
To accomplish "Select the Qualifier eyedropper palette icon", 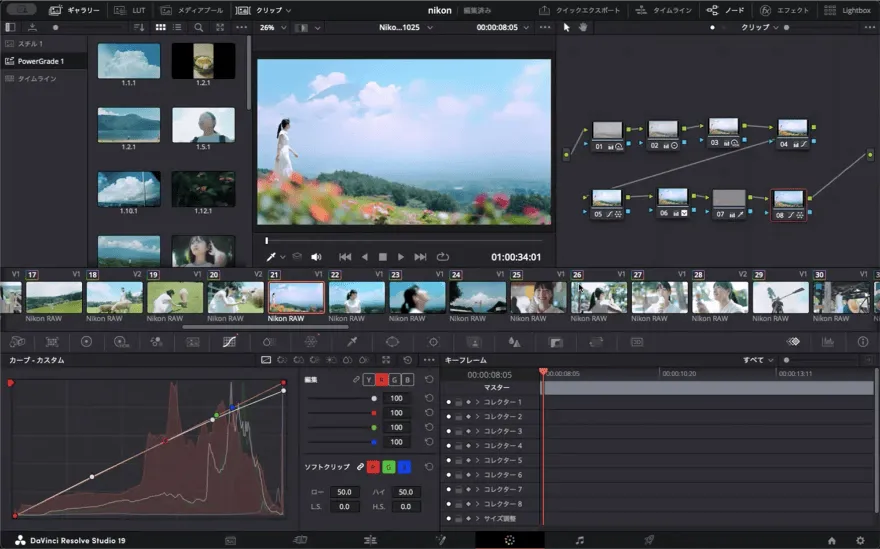I will click(351, 341).
